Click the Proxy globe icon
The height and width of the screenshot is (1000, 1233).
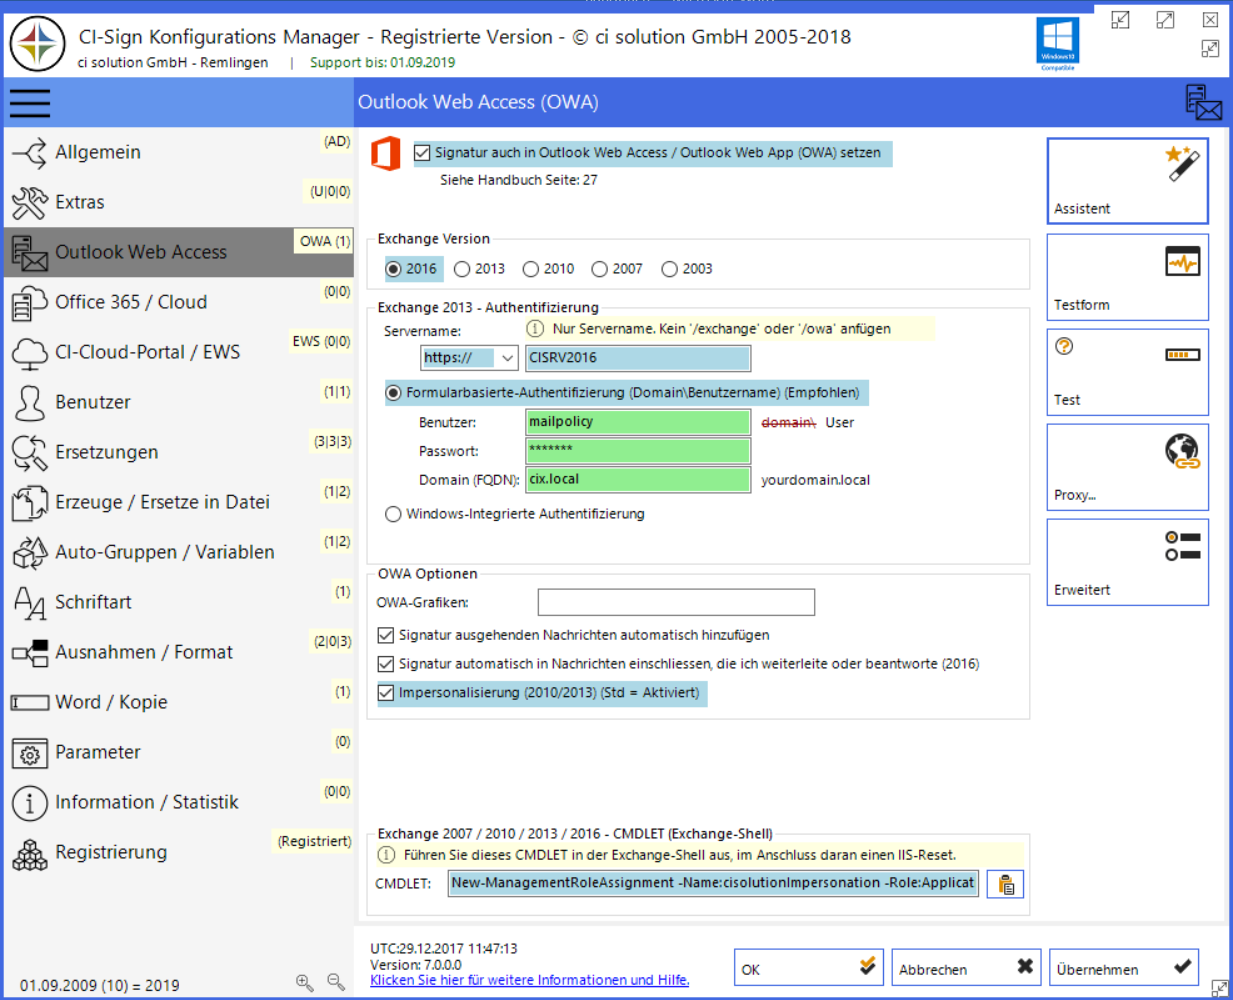click(x=1181, y=451)
